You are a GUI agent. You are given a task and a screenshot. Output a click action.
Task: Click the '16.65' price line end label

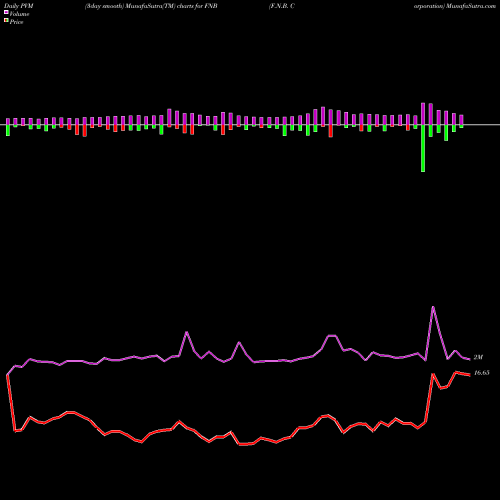pyautogui.click(x=482, y=373)
